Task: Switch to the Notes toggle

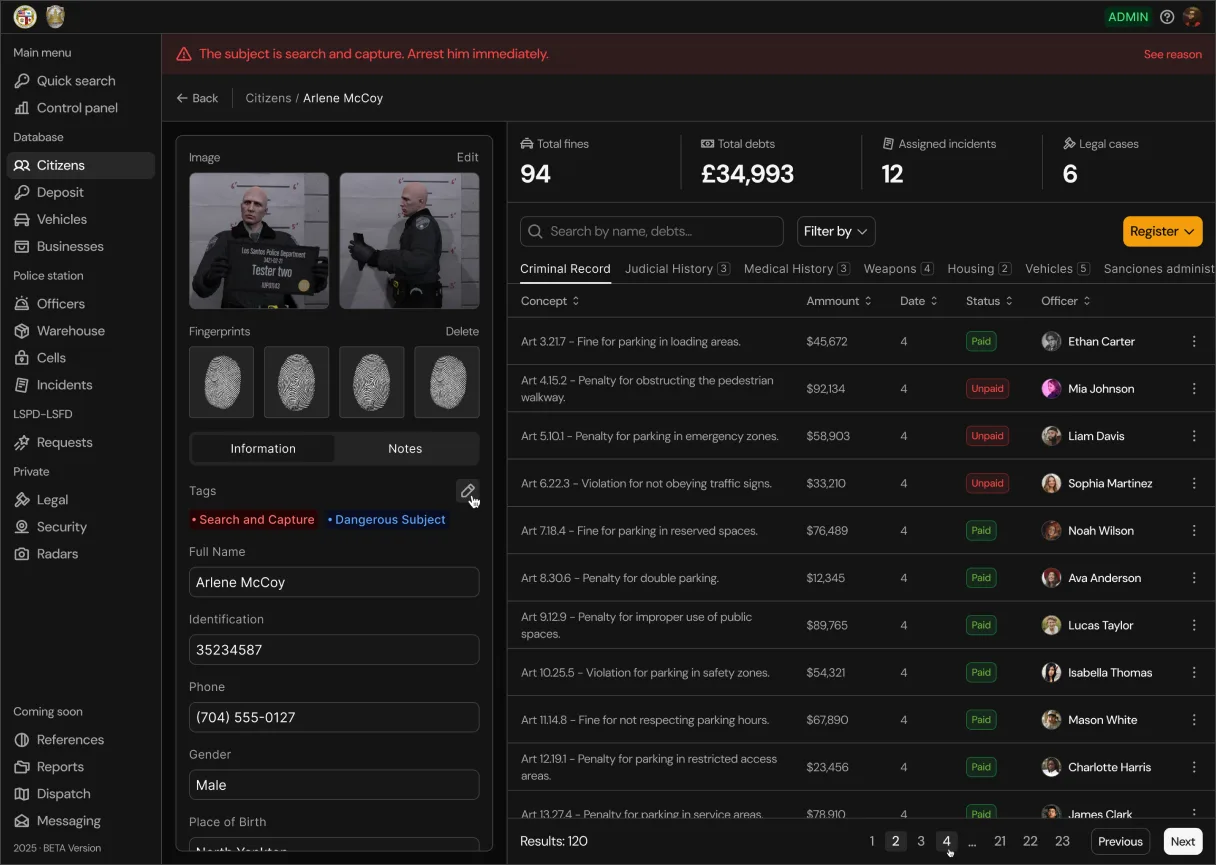Action: pos(405,449)
